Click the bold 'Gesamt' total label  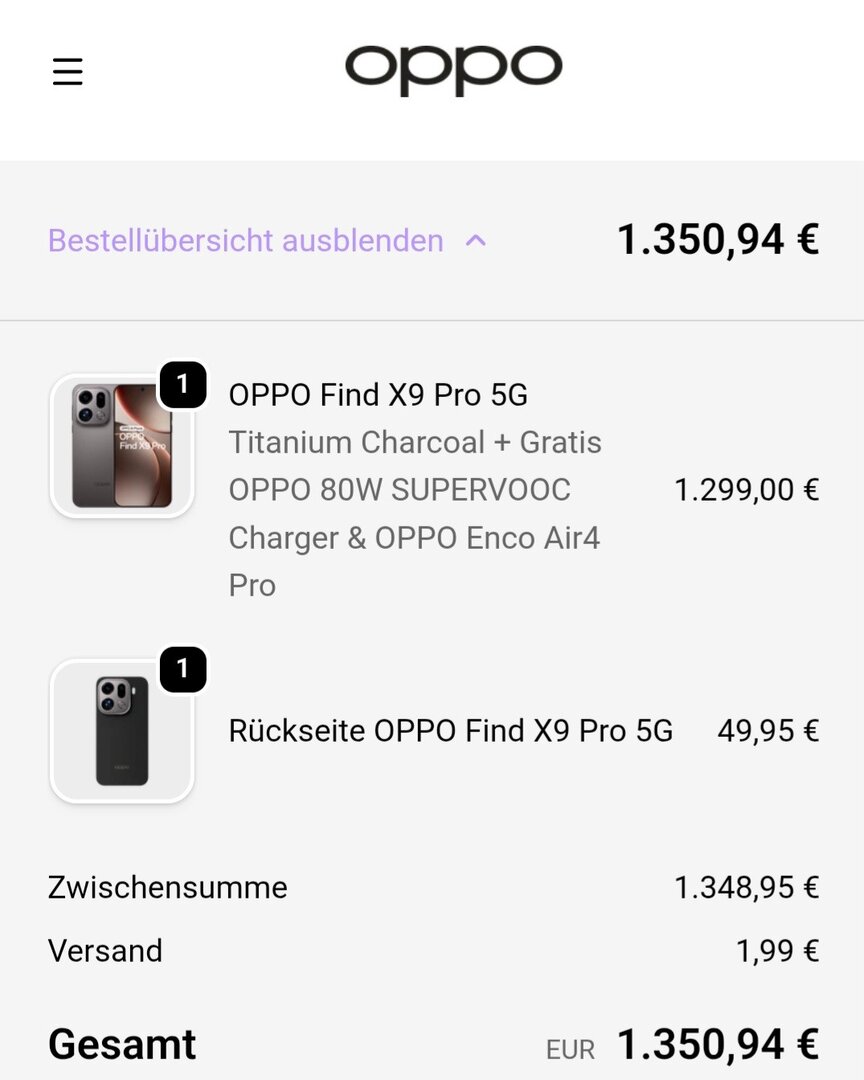pyautogui.click(x=122, y=1044)
